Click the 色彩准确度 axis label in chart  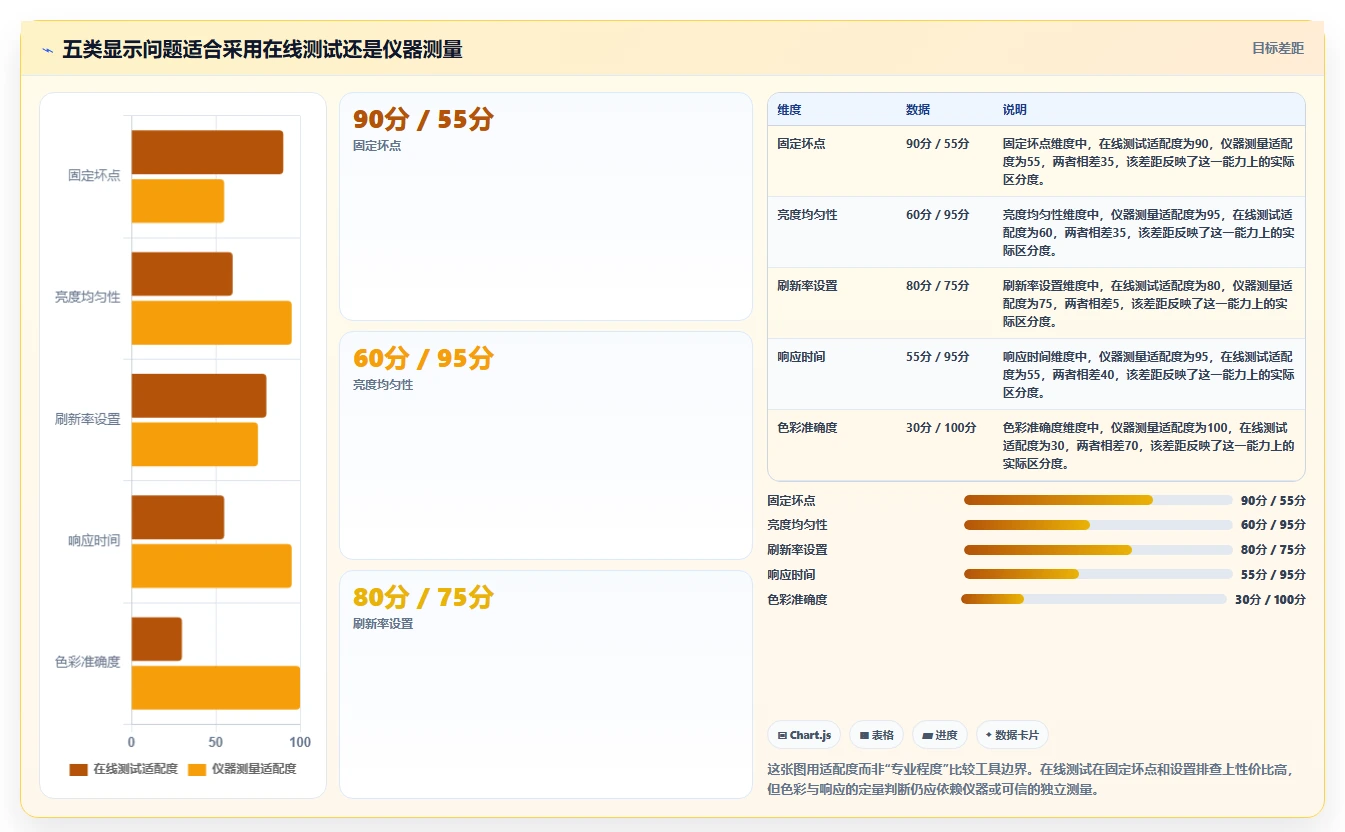click(x=88, y=662)
